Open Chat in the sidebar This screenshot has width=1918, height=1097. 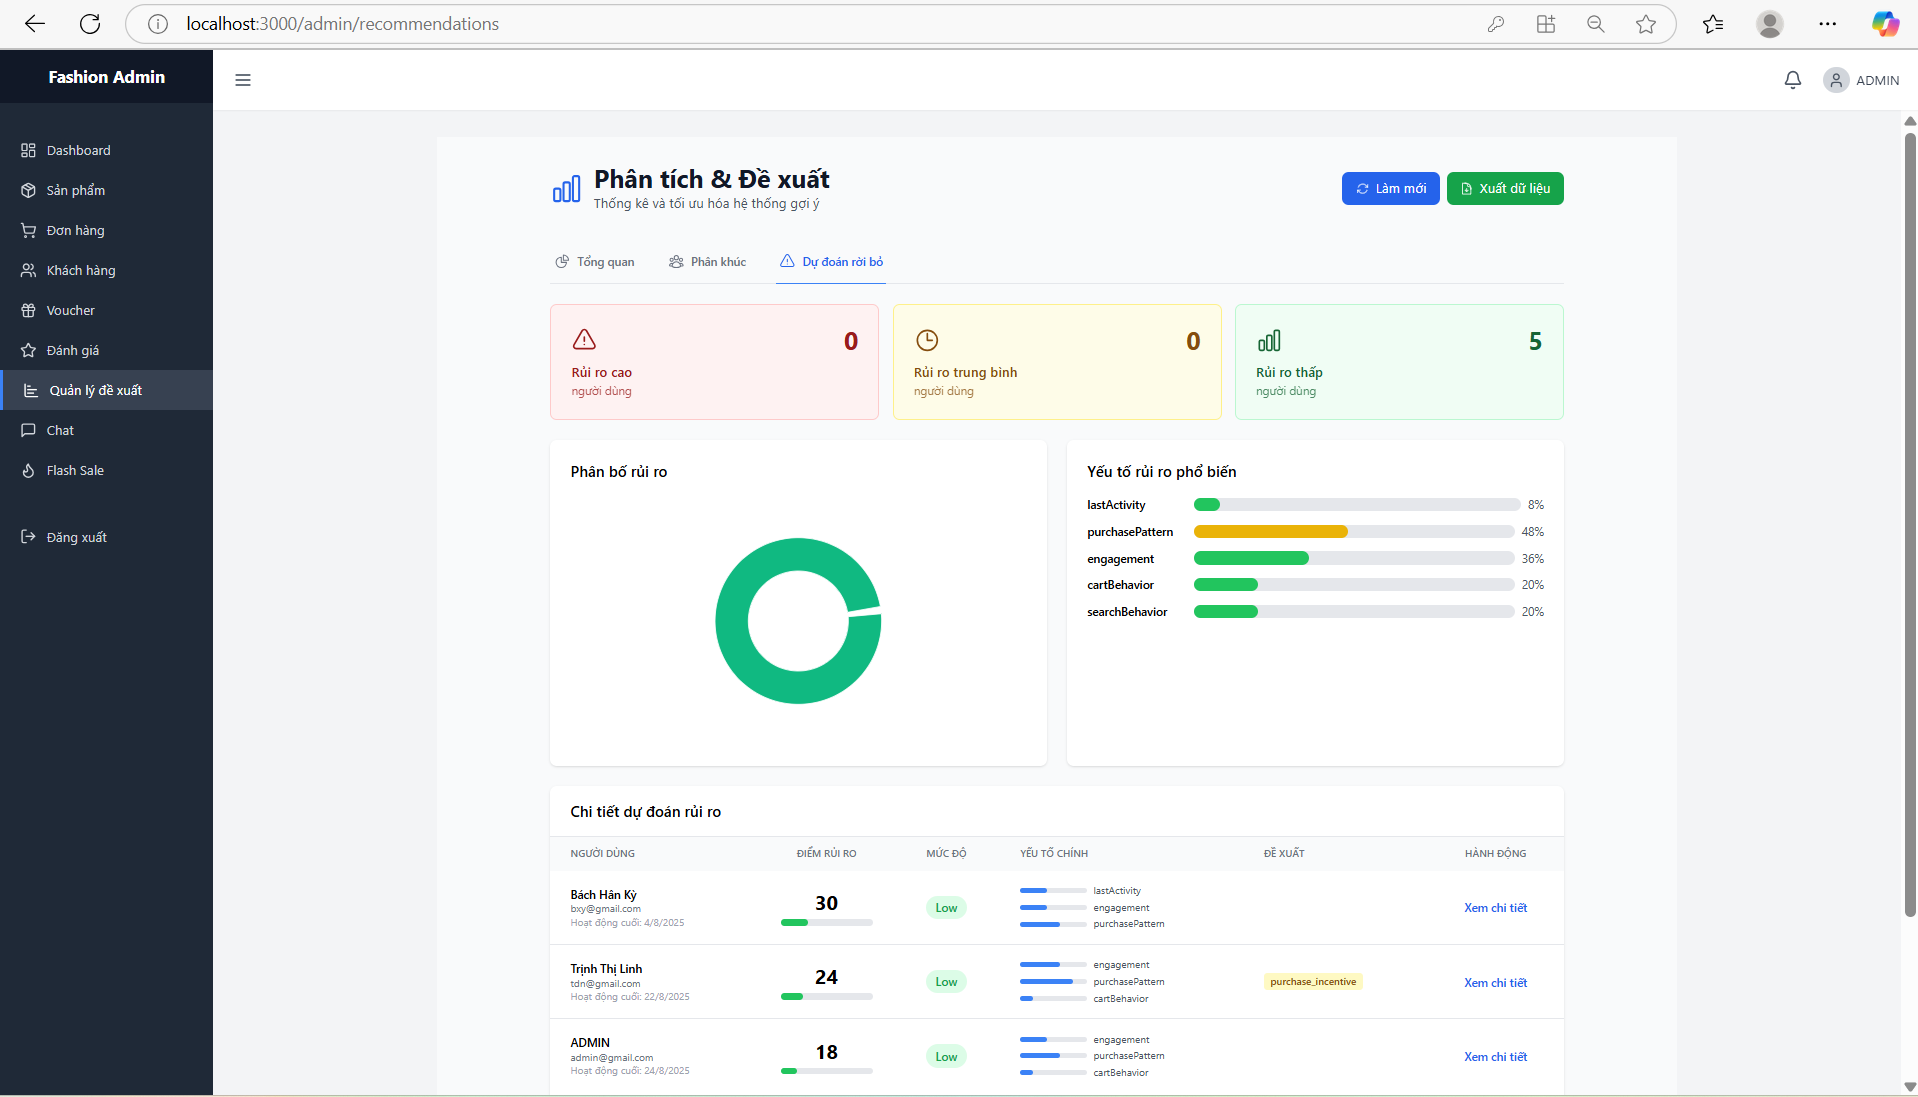pos(106,430)
